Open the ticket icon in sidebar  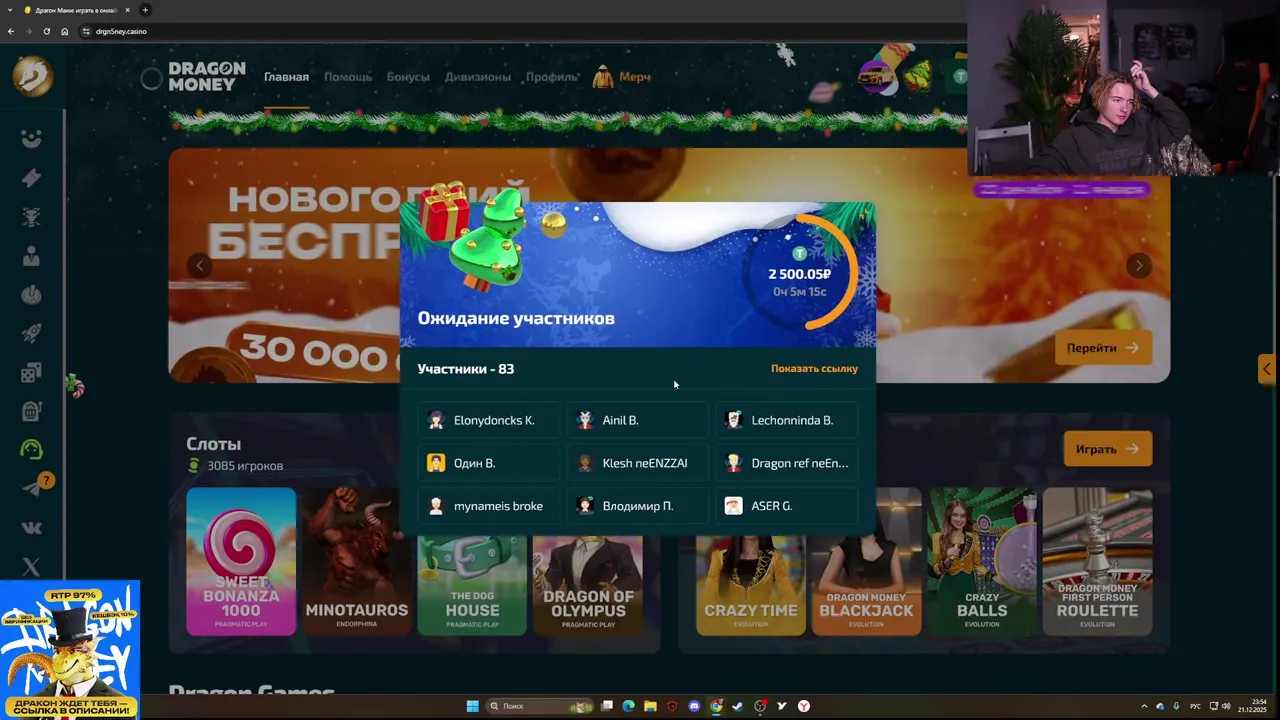(31, 178)
